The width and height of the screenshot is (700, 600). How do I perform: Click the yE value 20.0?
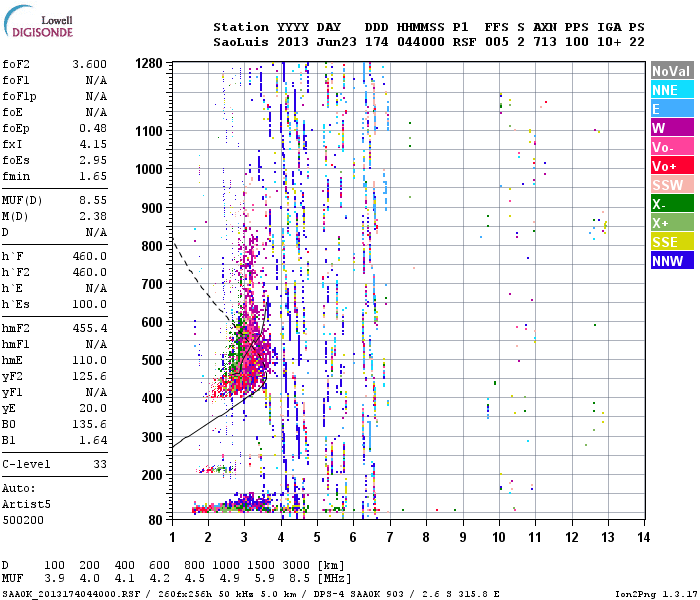point(93,408)
